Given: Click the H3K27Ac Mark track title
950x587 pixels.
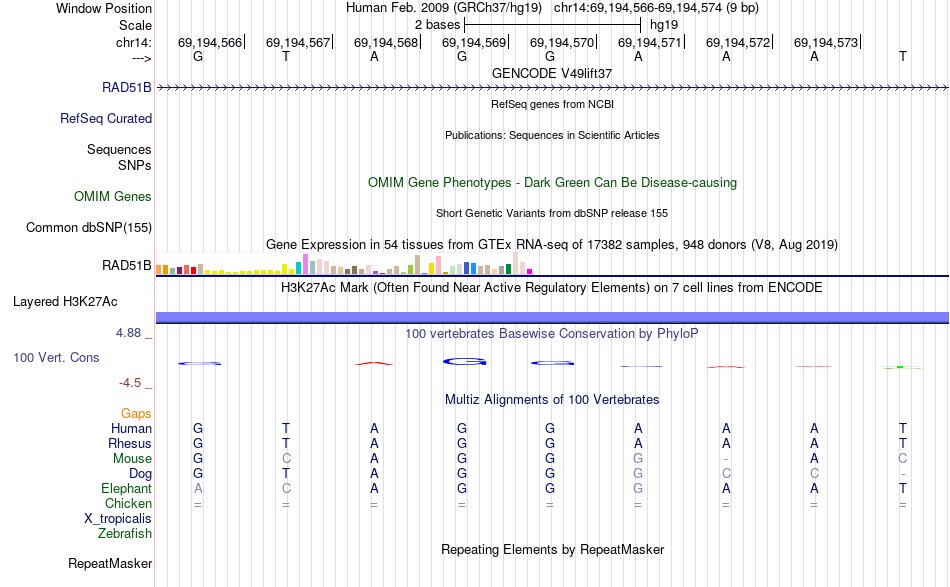Looking at the screenshot, I should pos(552,288).
